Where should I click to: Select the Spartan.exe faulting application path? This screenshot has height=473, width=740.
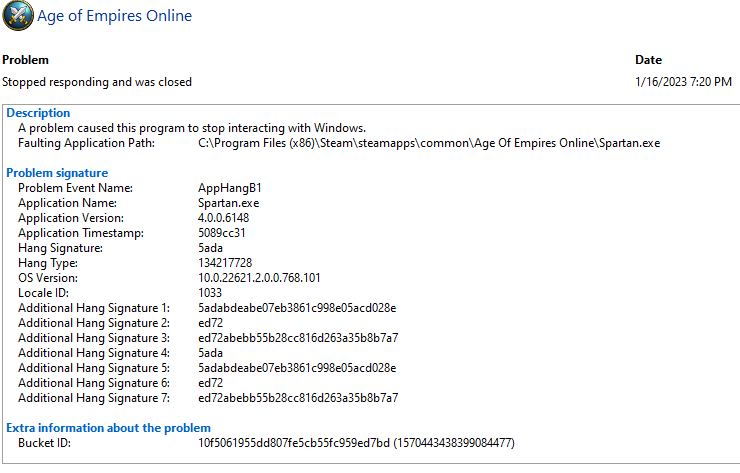tap(429, 143)
